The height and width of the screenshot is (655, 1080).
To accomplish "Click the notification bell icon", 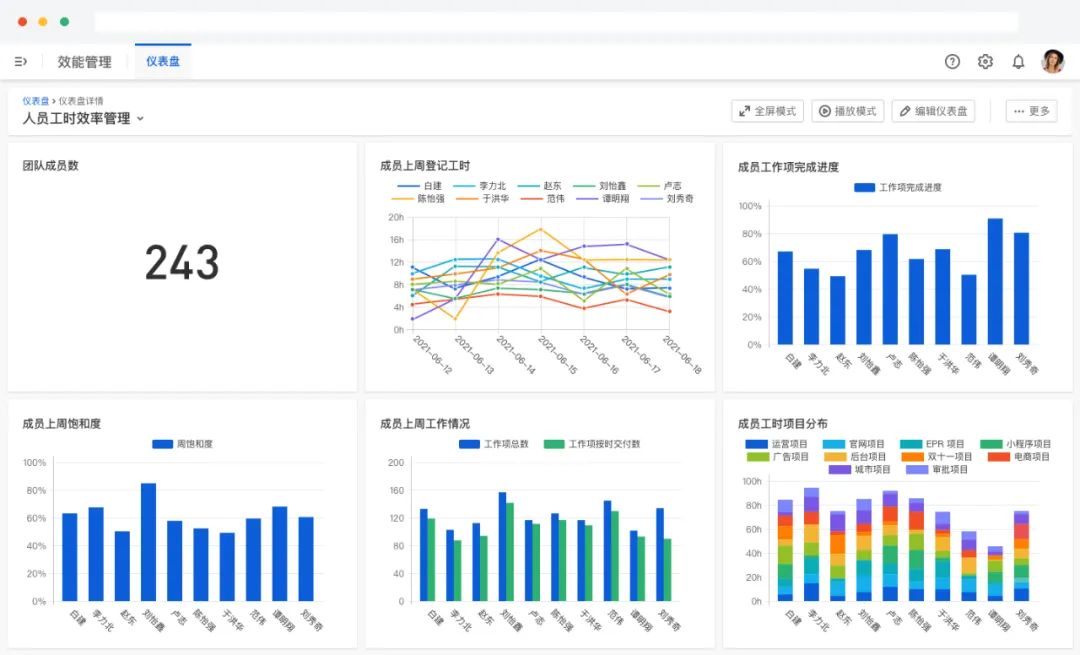I will pyautogui.click(x=1018, y=62).
